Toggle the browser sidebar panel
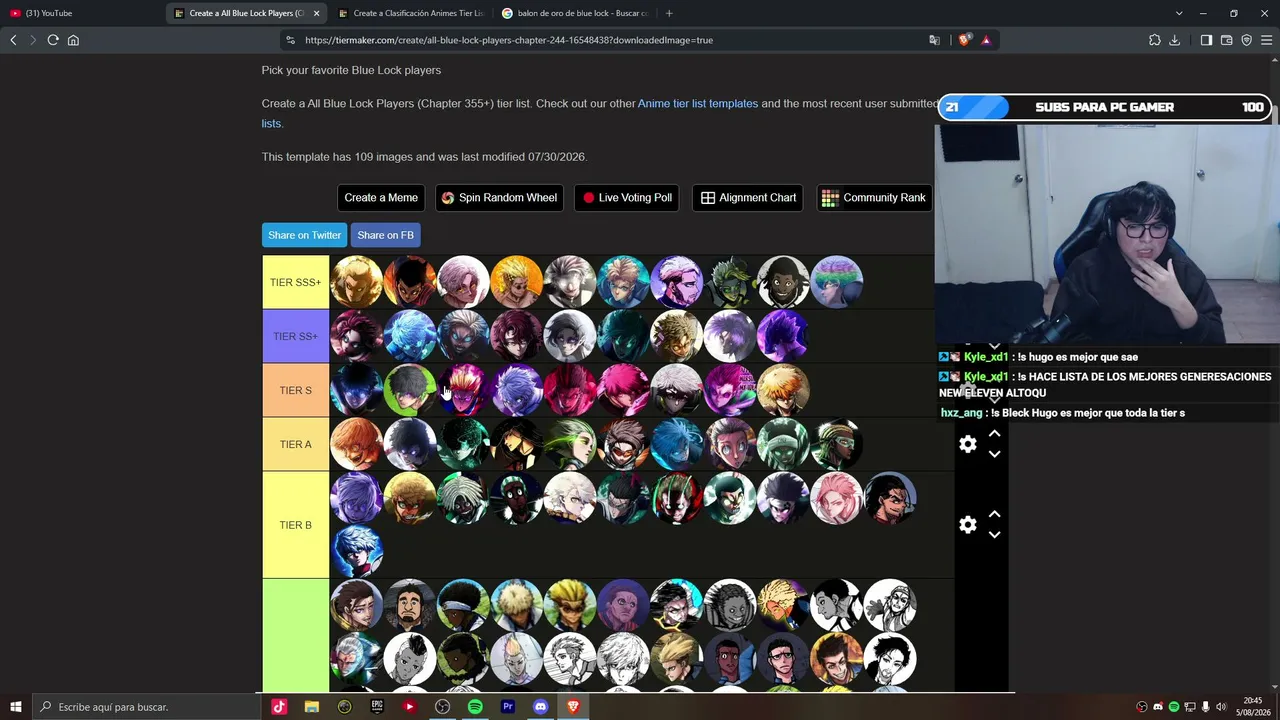Screen dimensions: 1280x720 pyautogui.click(x=1206, y=40)
